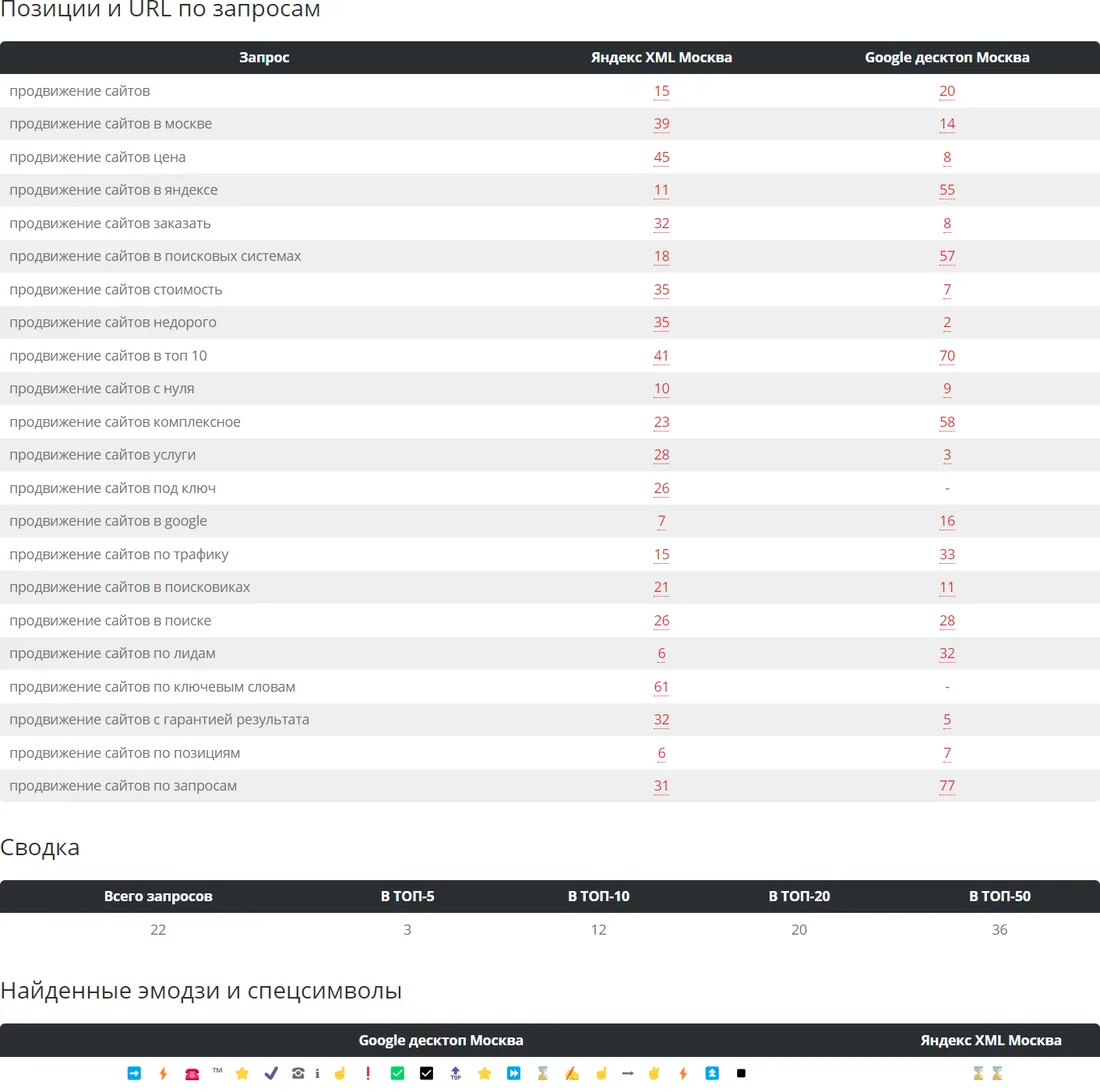Click the blue fast-forward emoji
The height and width of the screenshot is (1092, 1100).
pos(514,1073)
